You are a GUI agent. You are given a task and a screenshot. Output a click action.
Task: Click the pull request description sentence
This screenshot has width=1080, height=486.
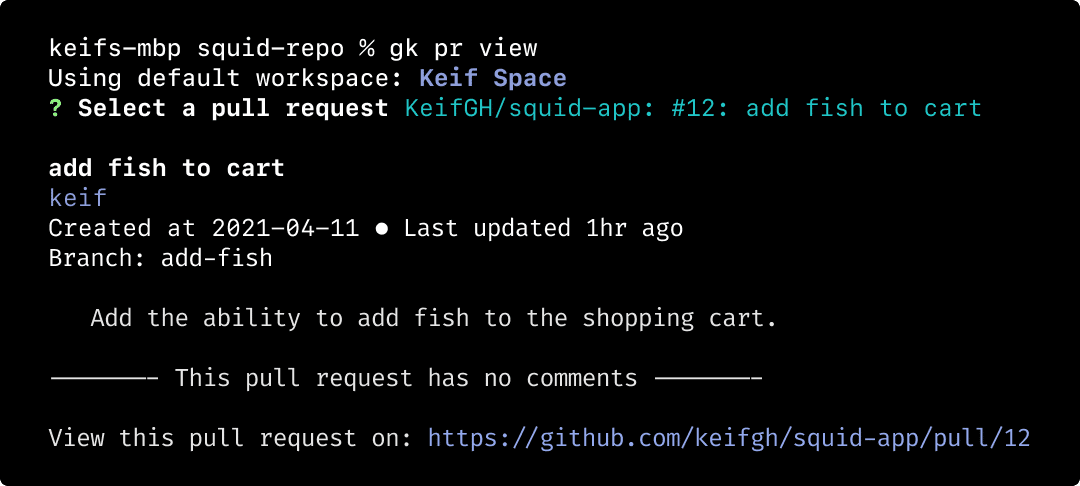433,319
